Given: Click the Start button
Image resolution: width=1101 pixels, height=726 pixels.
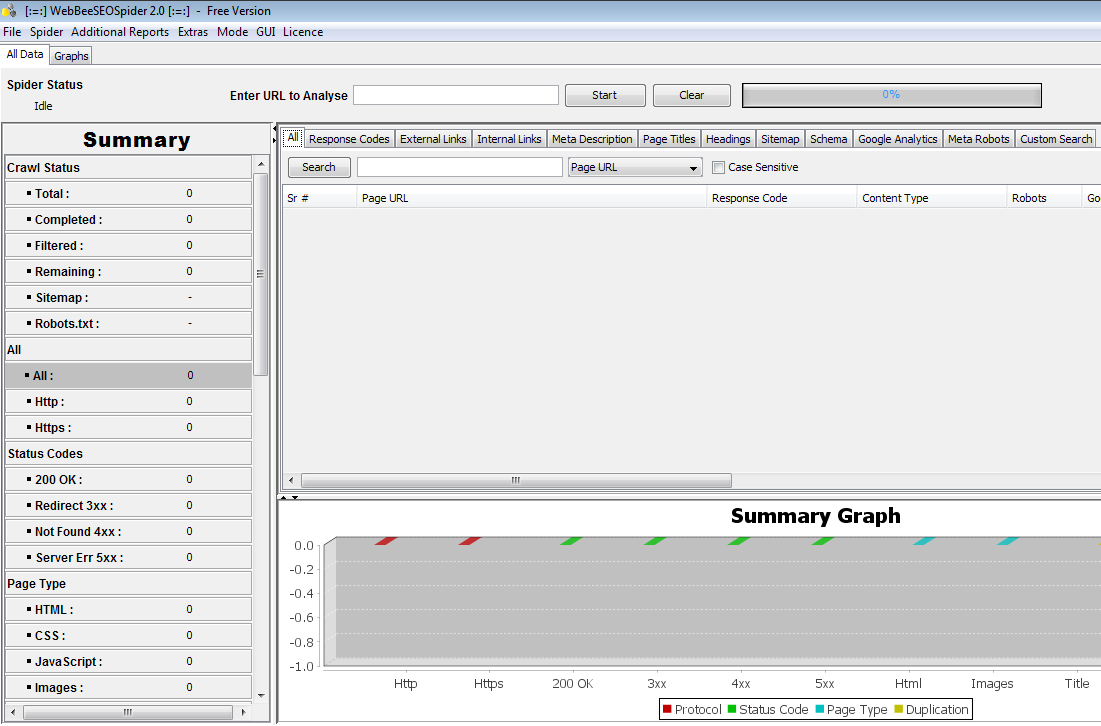Looking at the screenshot, I should tap(605, 95).
